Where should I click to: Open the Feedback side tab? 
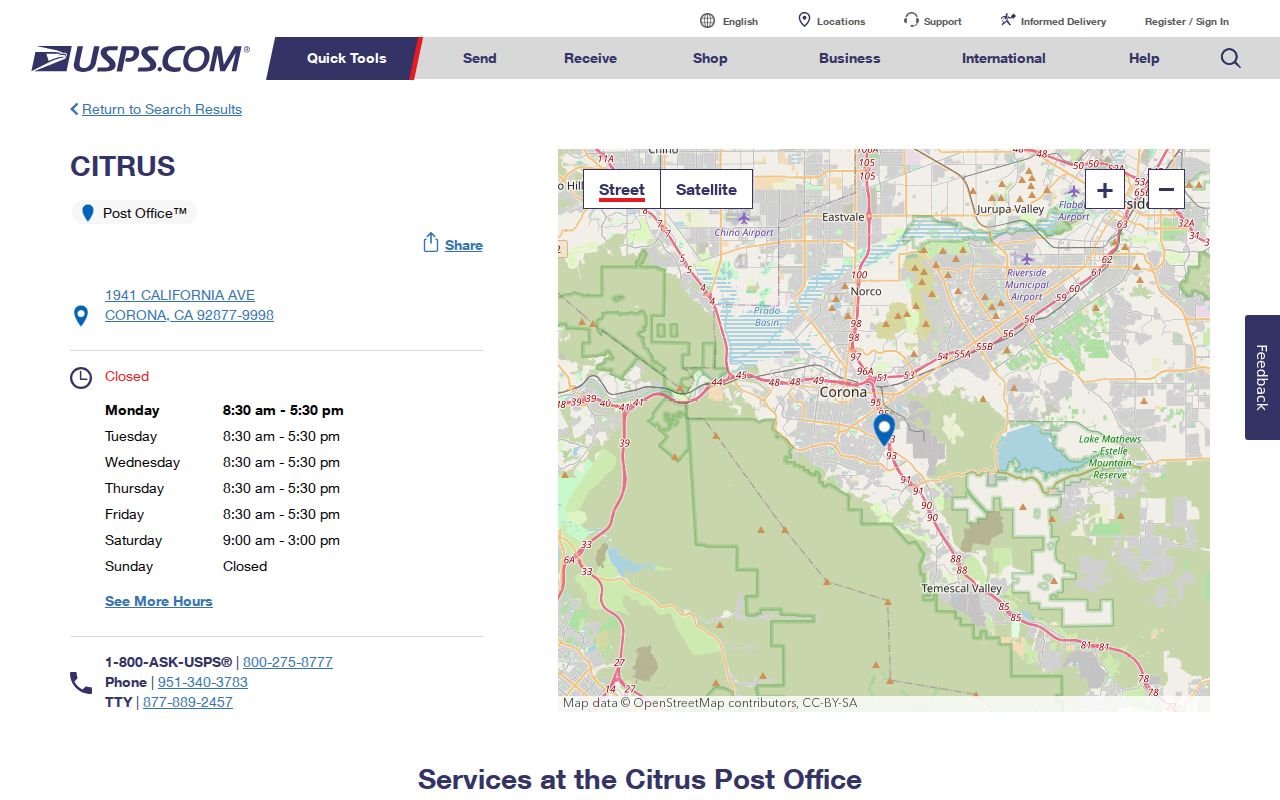click(x=1262, y=378)
